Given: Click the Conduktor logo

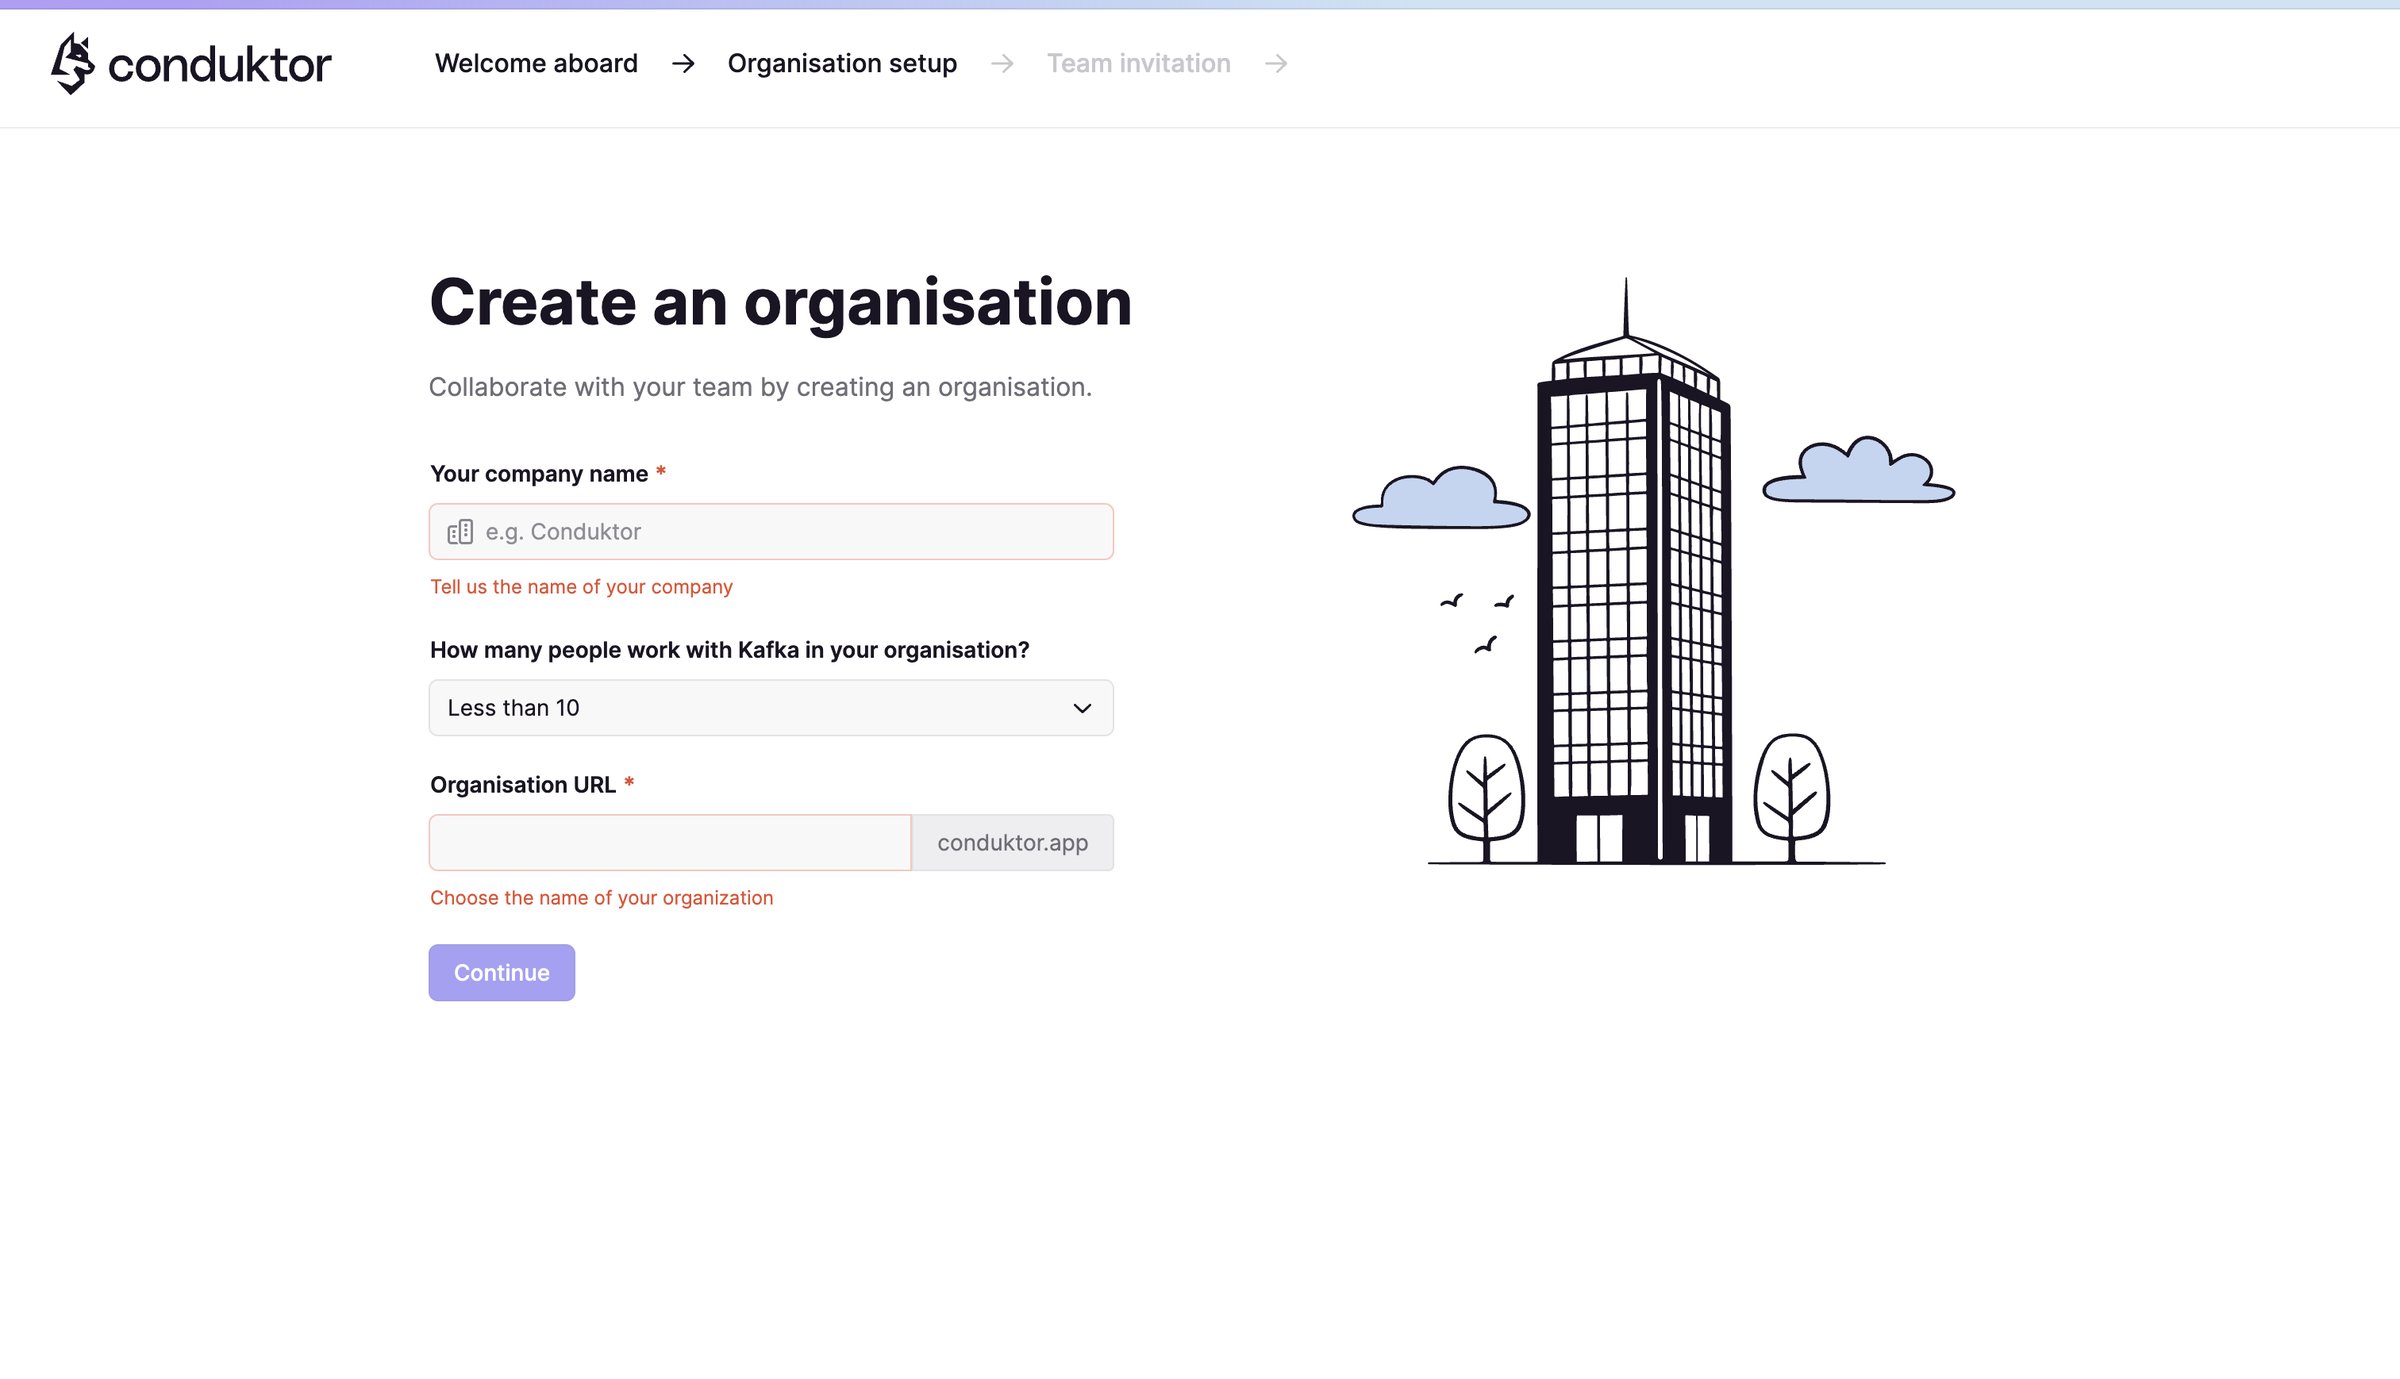Looking at the screenshot, I should coord(191,64).
